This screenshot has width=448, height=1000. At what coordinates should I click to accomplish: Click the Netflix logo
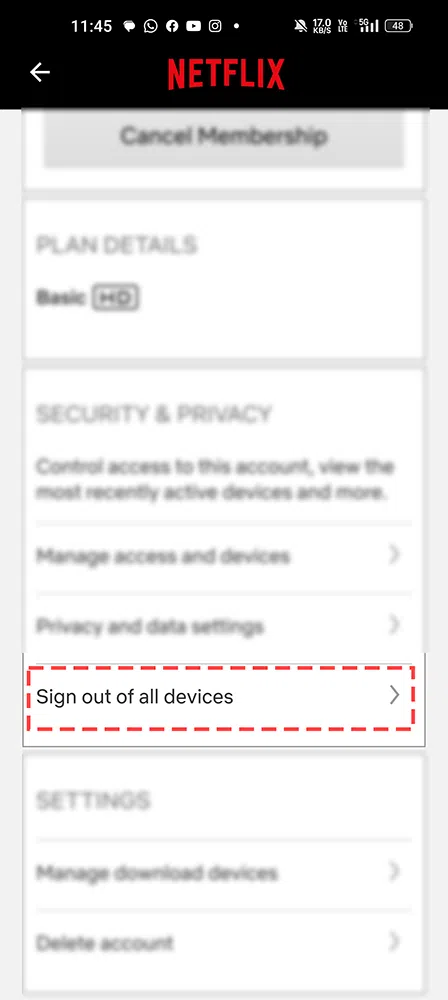pyautogui.click(x=226, y=74)
